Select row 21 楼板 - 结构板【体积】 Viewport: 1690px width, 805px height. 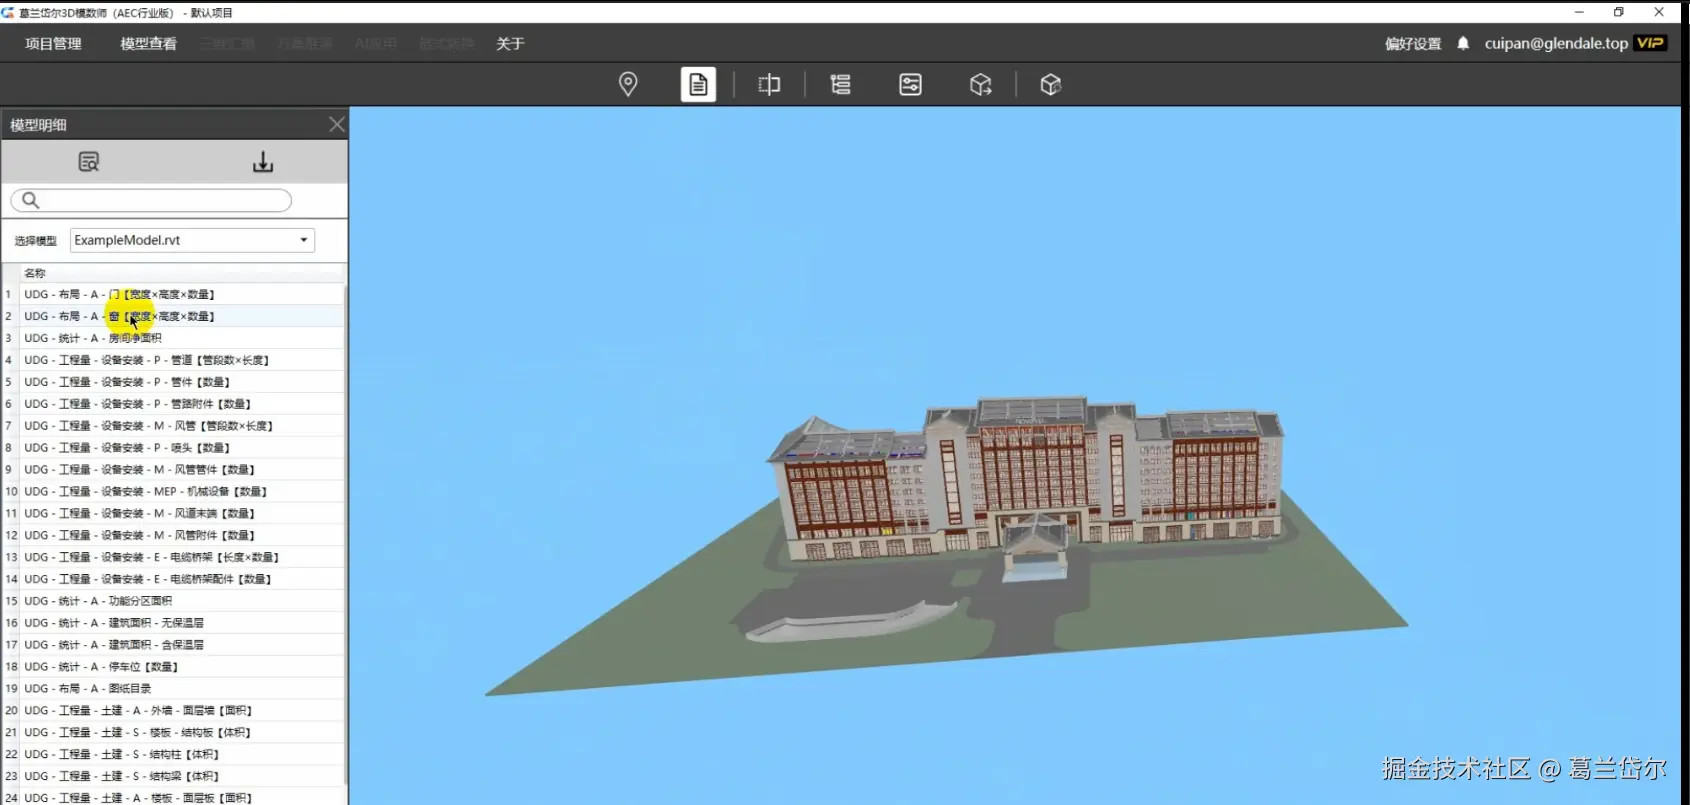[x=173, y=732]
